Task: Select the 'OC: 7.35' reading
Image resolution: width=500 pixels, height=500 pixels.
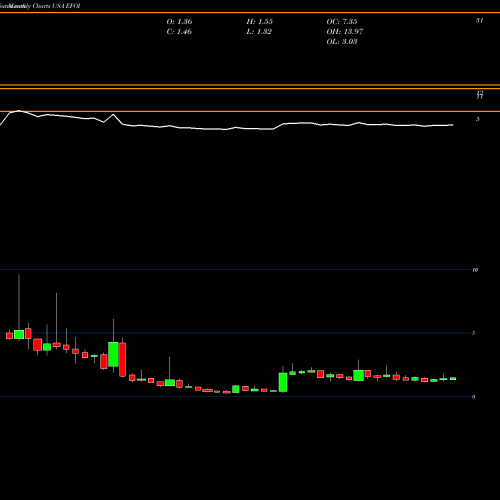Action: [342, 22]
